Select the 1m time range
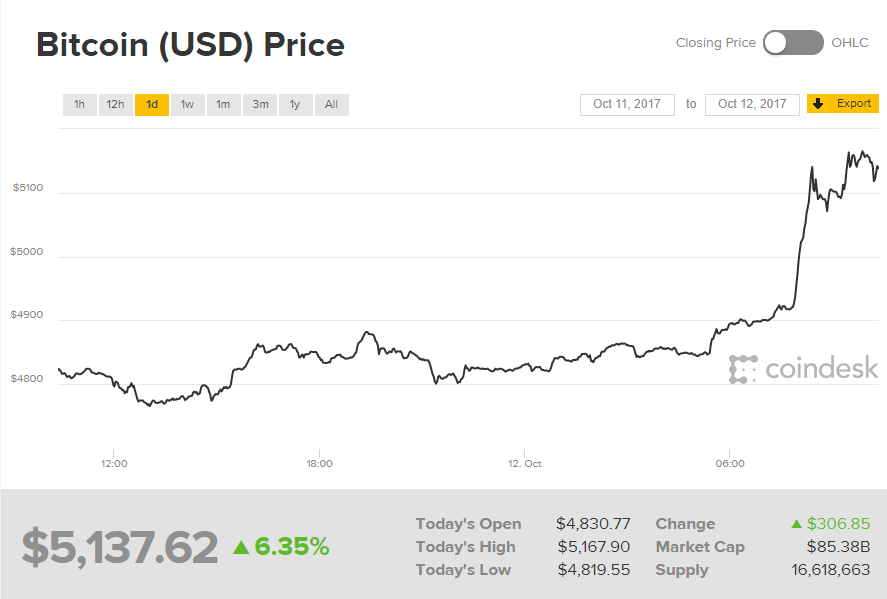The width and height of the screenshot is (887, 599). pyautogui.click(x=223, y=104)
